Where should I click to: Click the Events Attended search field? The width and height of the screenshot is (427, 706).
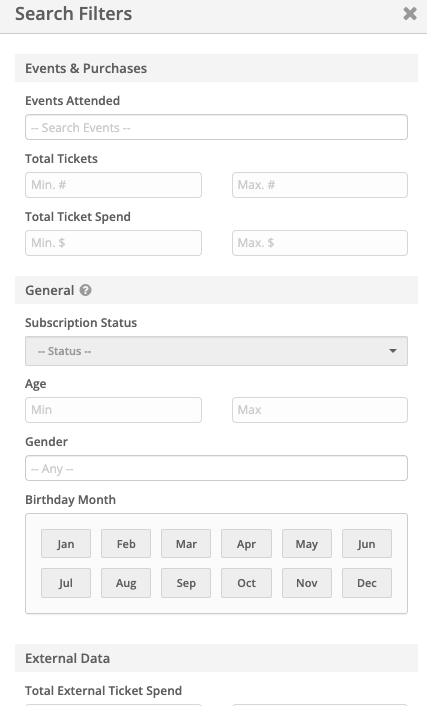point(216,127)
